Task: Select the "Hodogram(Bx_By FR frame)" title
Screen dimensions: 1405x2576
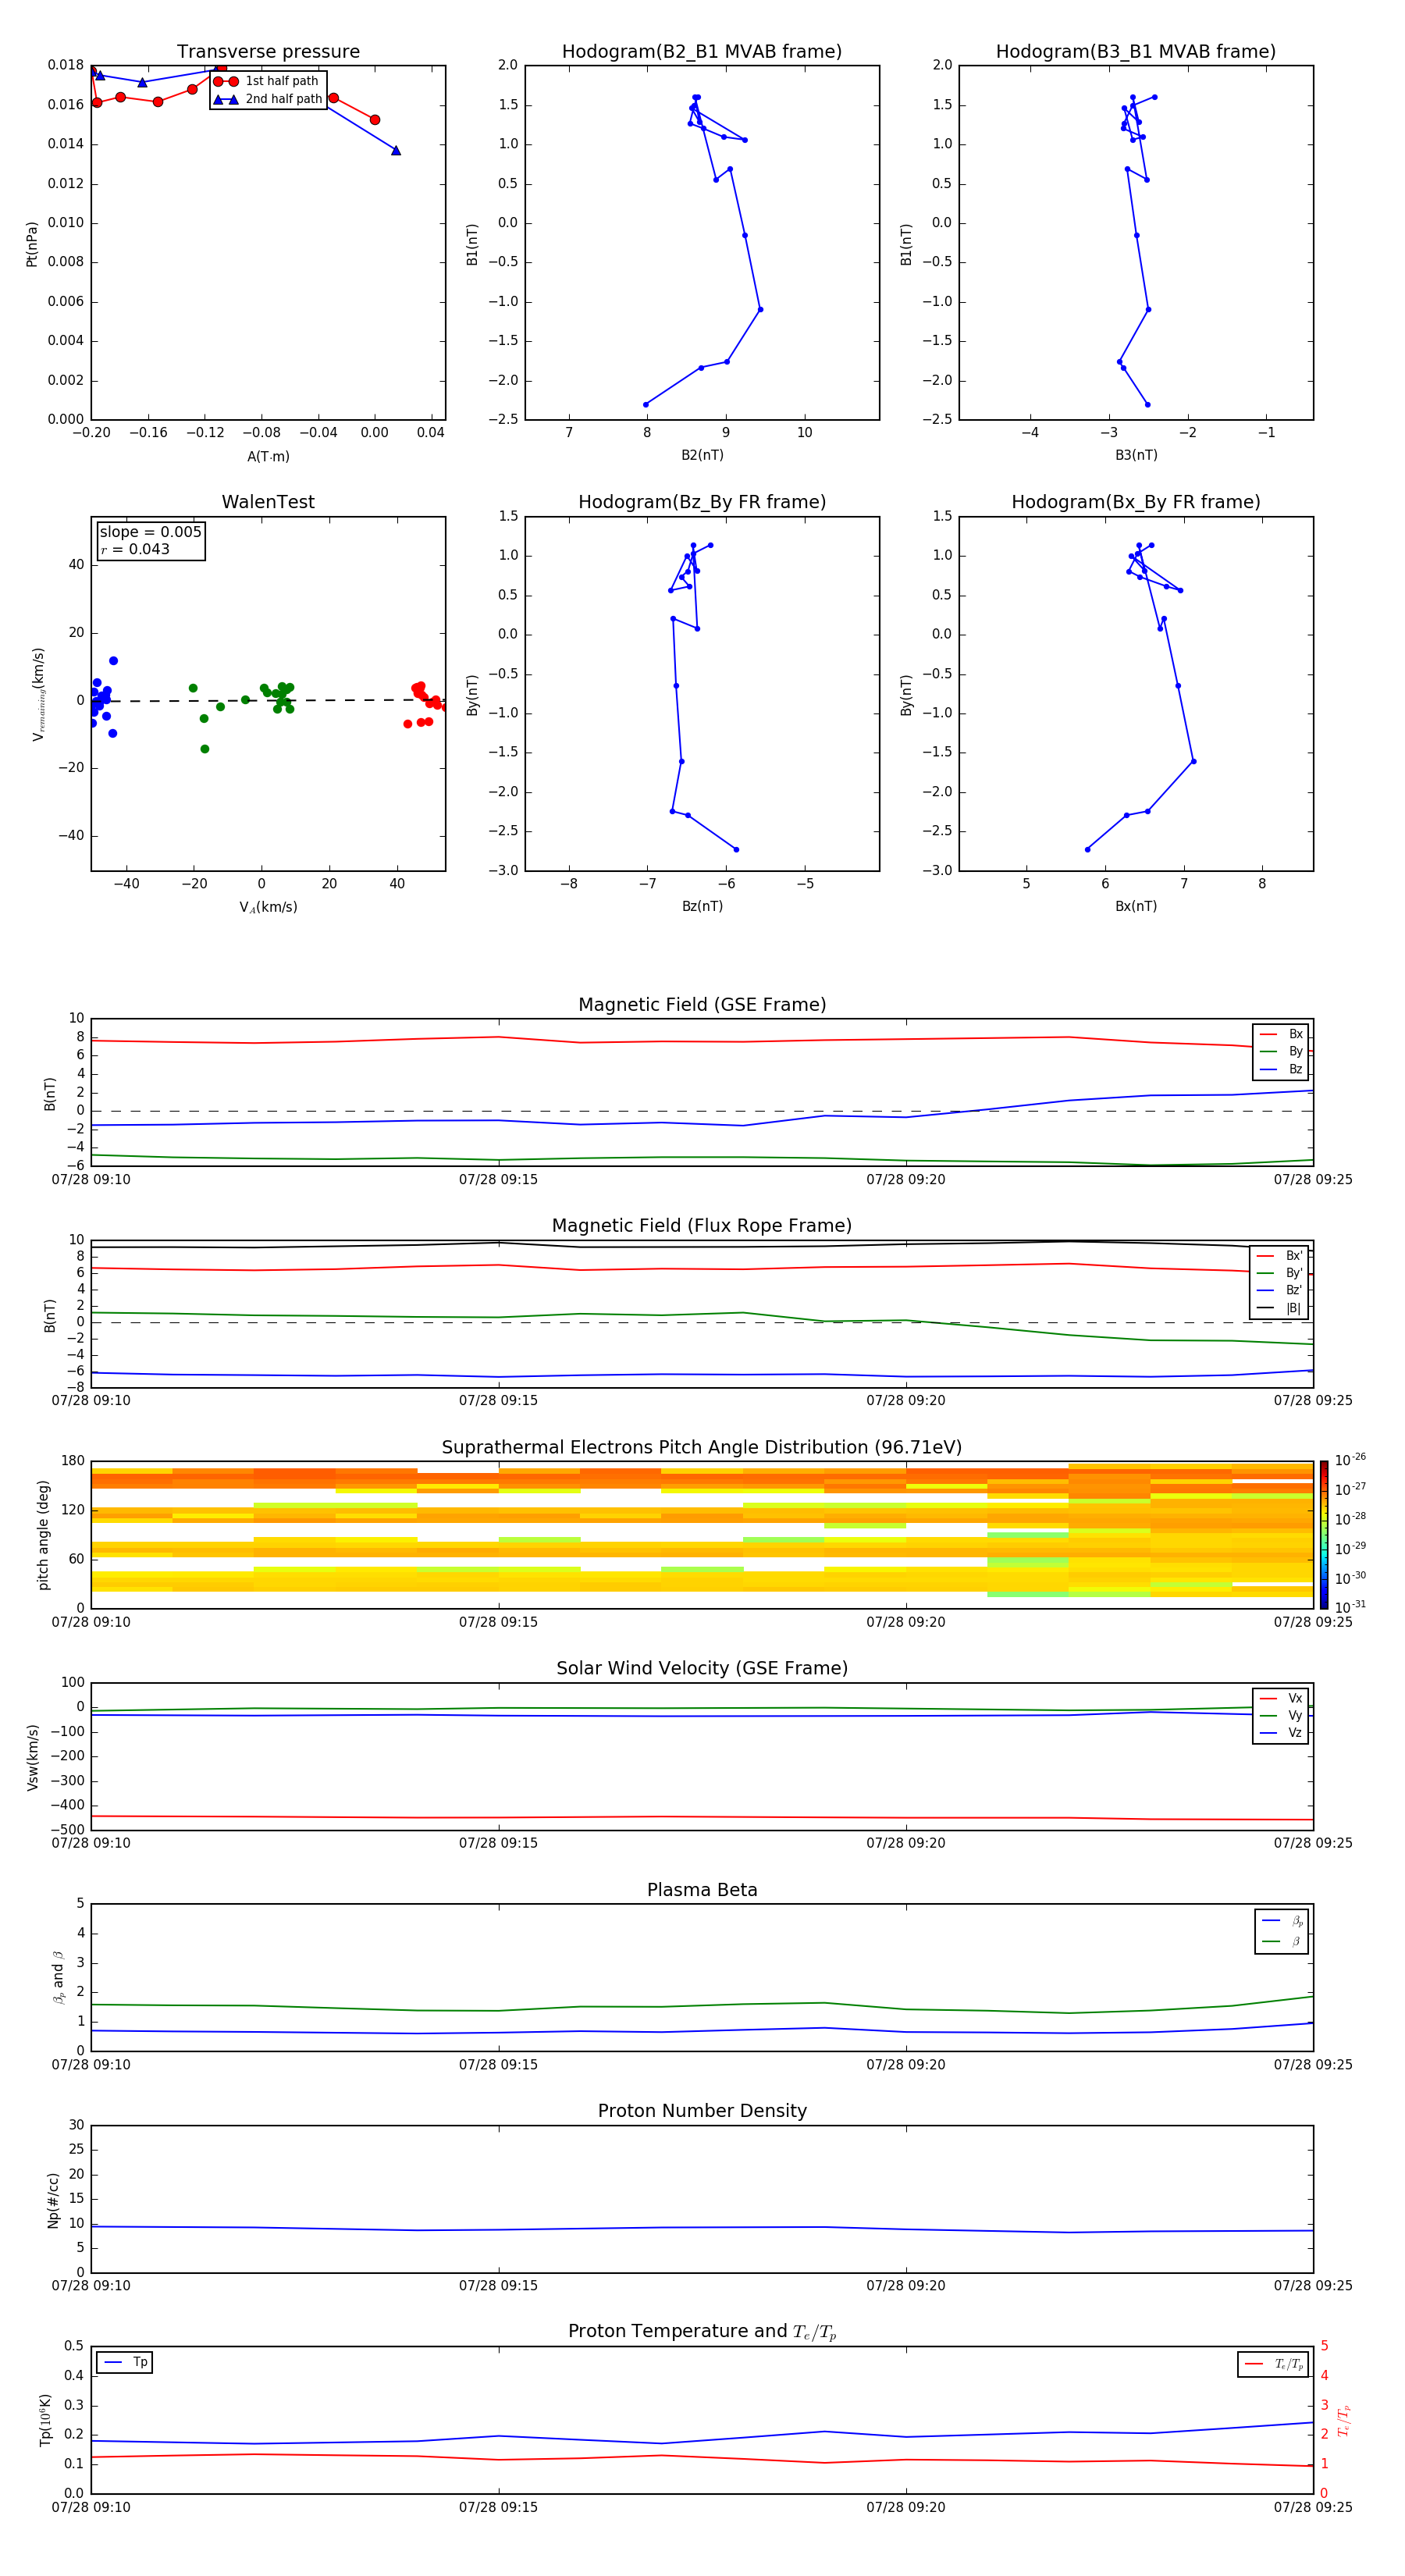Action: (x=1136, y=502)
